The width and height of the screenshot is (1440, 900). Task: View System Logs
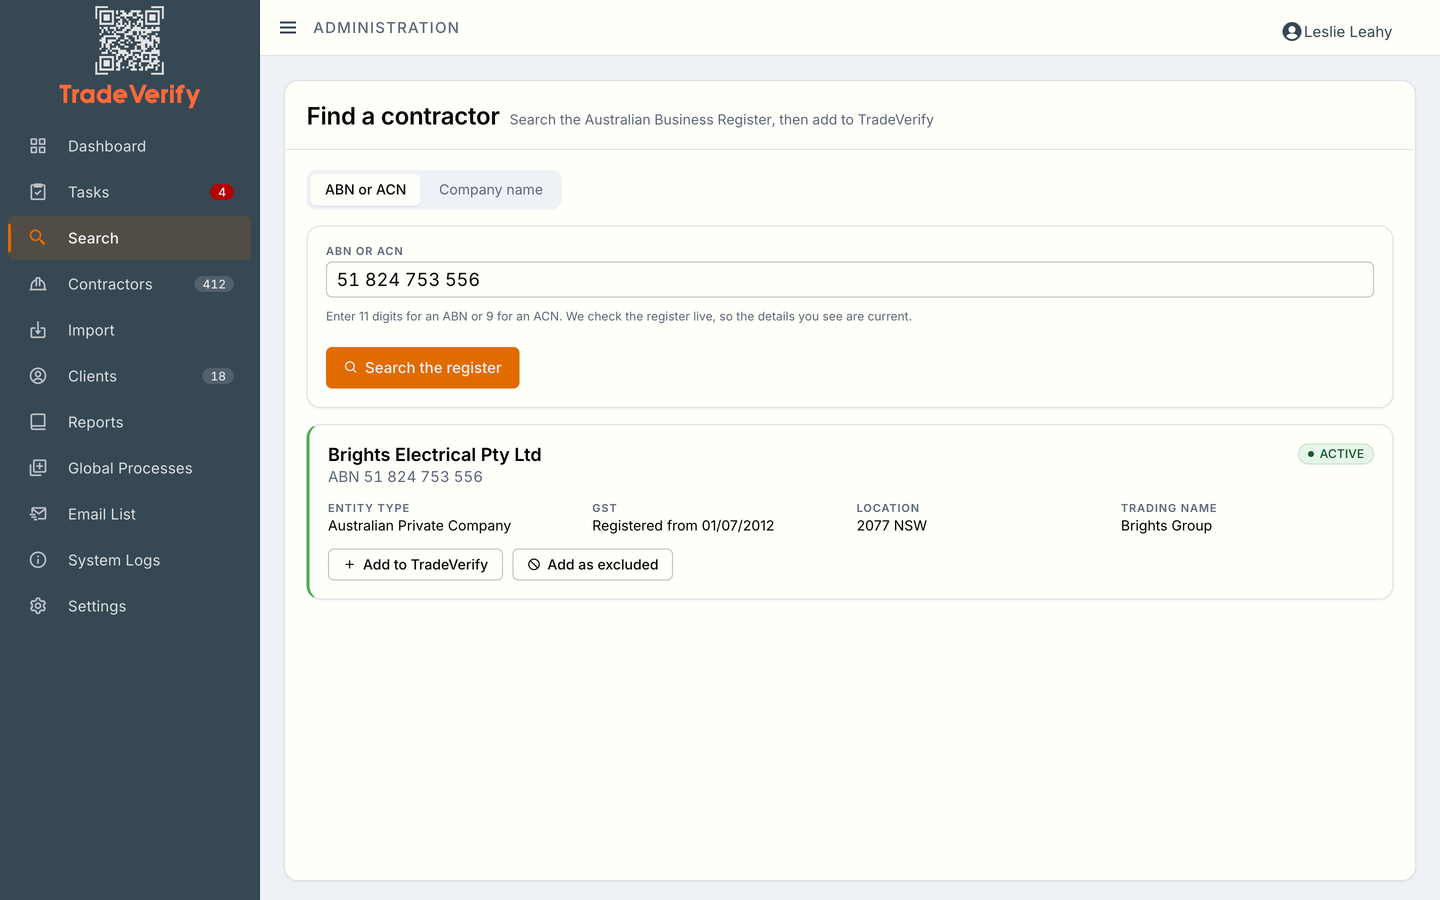(130, 560)
